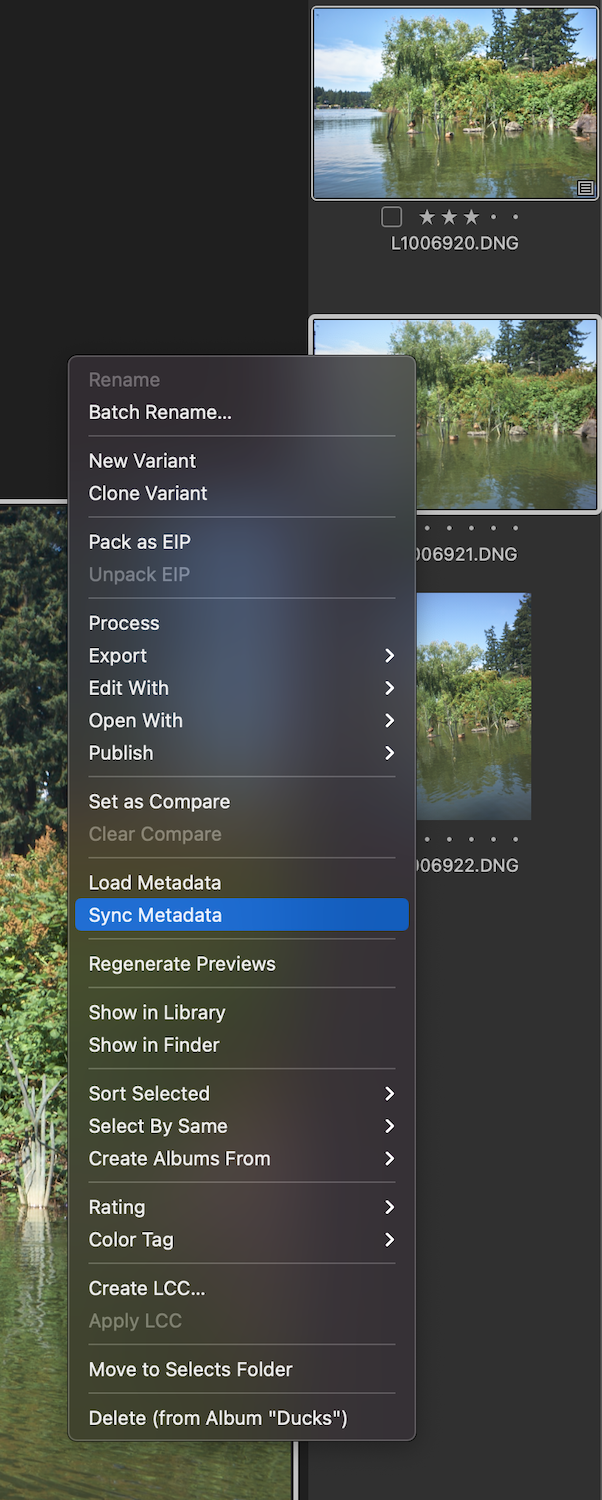Toggle the color tag checkbox under L1006920

392,217
